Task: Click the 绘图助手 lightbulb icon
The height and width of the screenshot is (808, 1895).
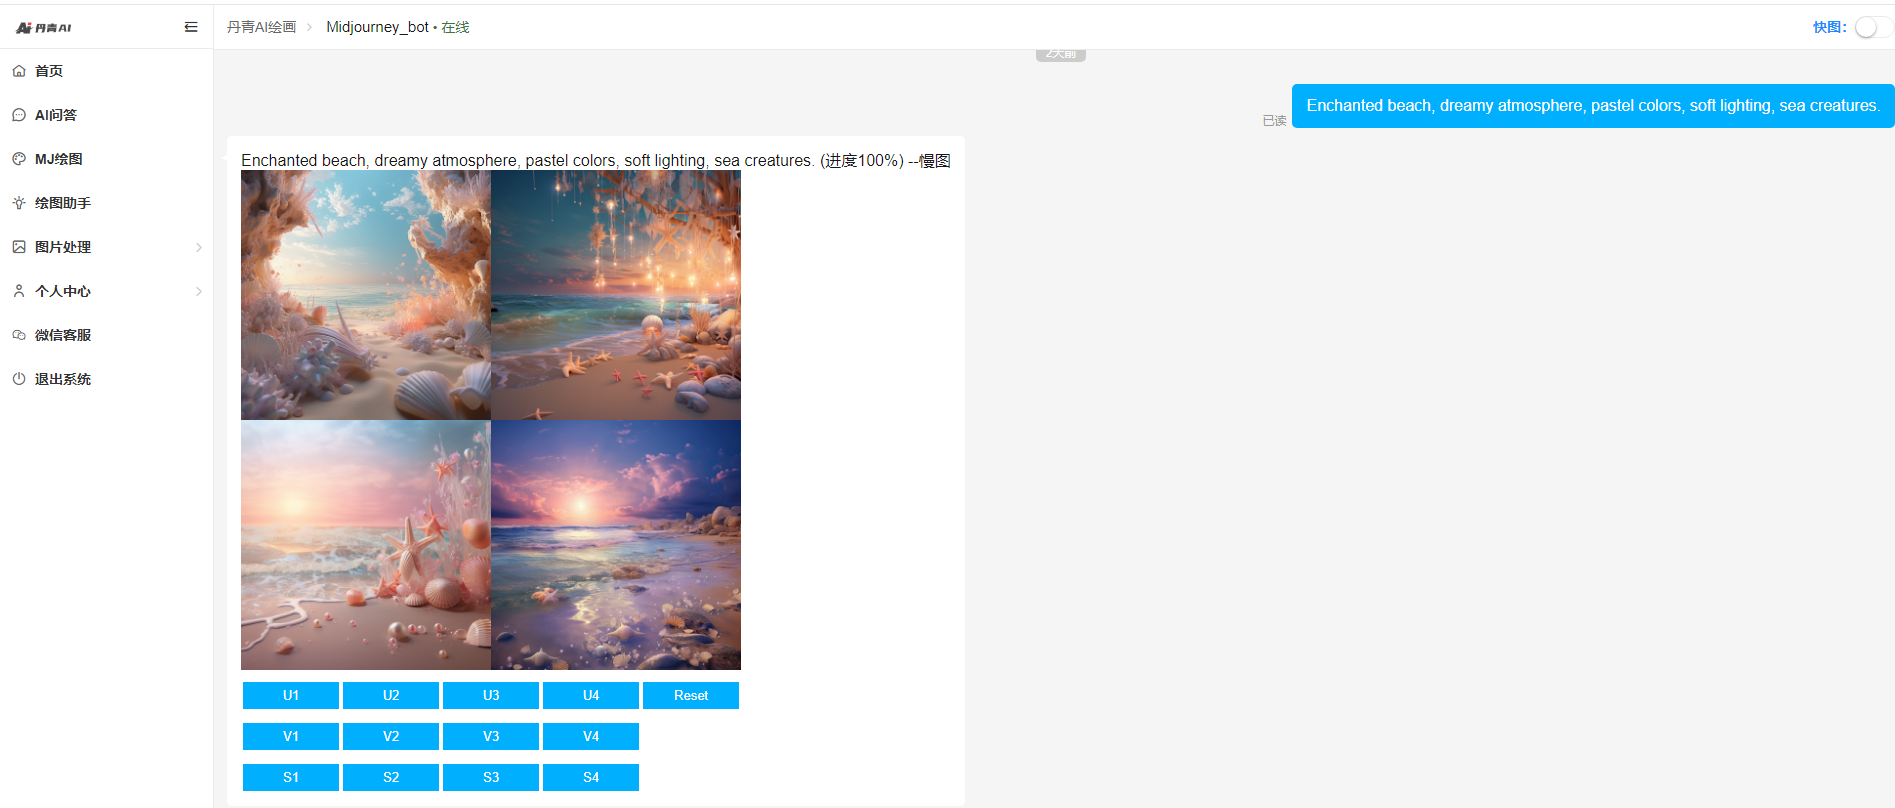Action: (19, 203)
